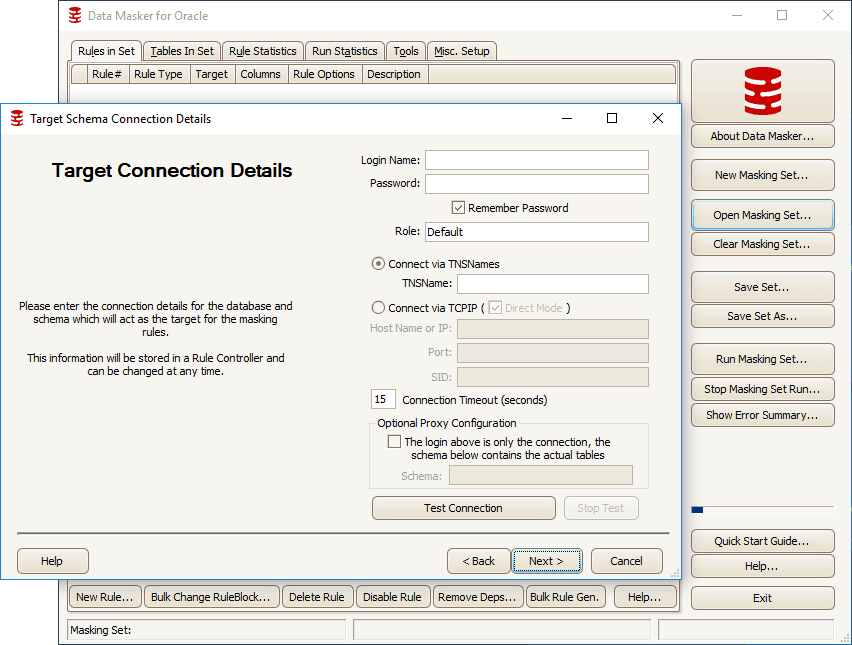Viewport: 852px width, 645px height.
Task: Click the Rule# column header
Action: coord(107,74)
